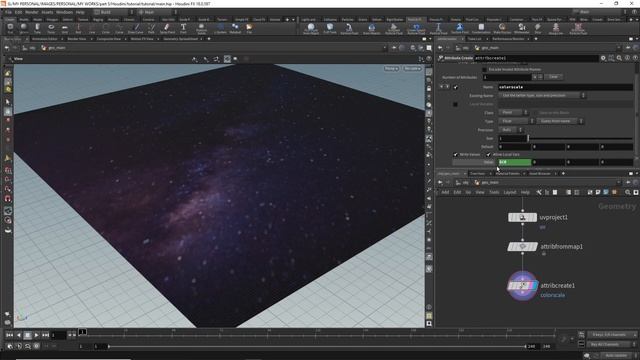Click the play forward button
Viewport: 640px width, 360px height.
tap(37, 335)
